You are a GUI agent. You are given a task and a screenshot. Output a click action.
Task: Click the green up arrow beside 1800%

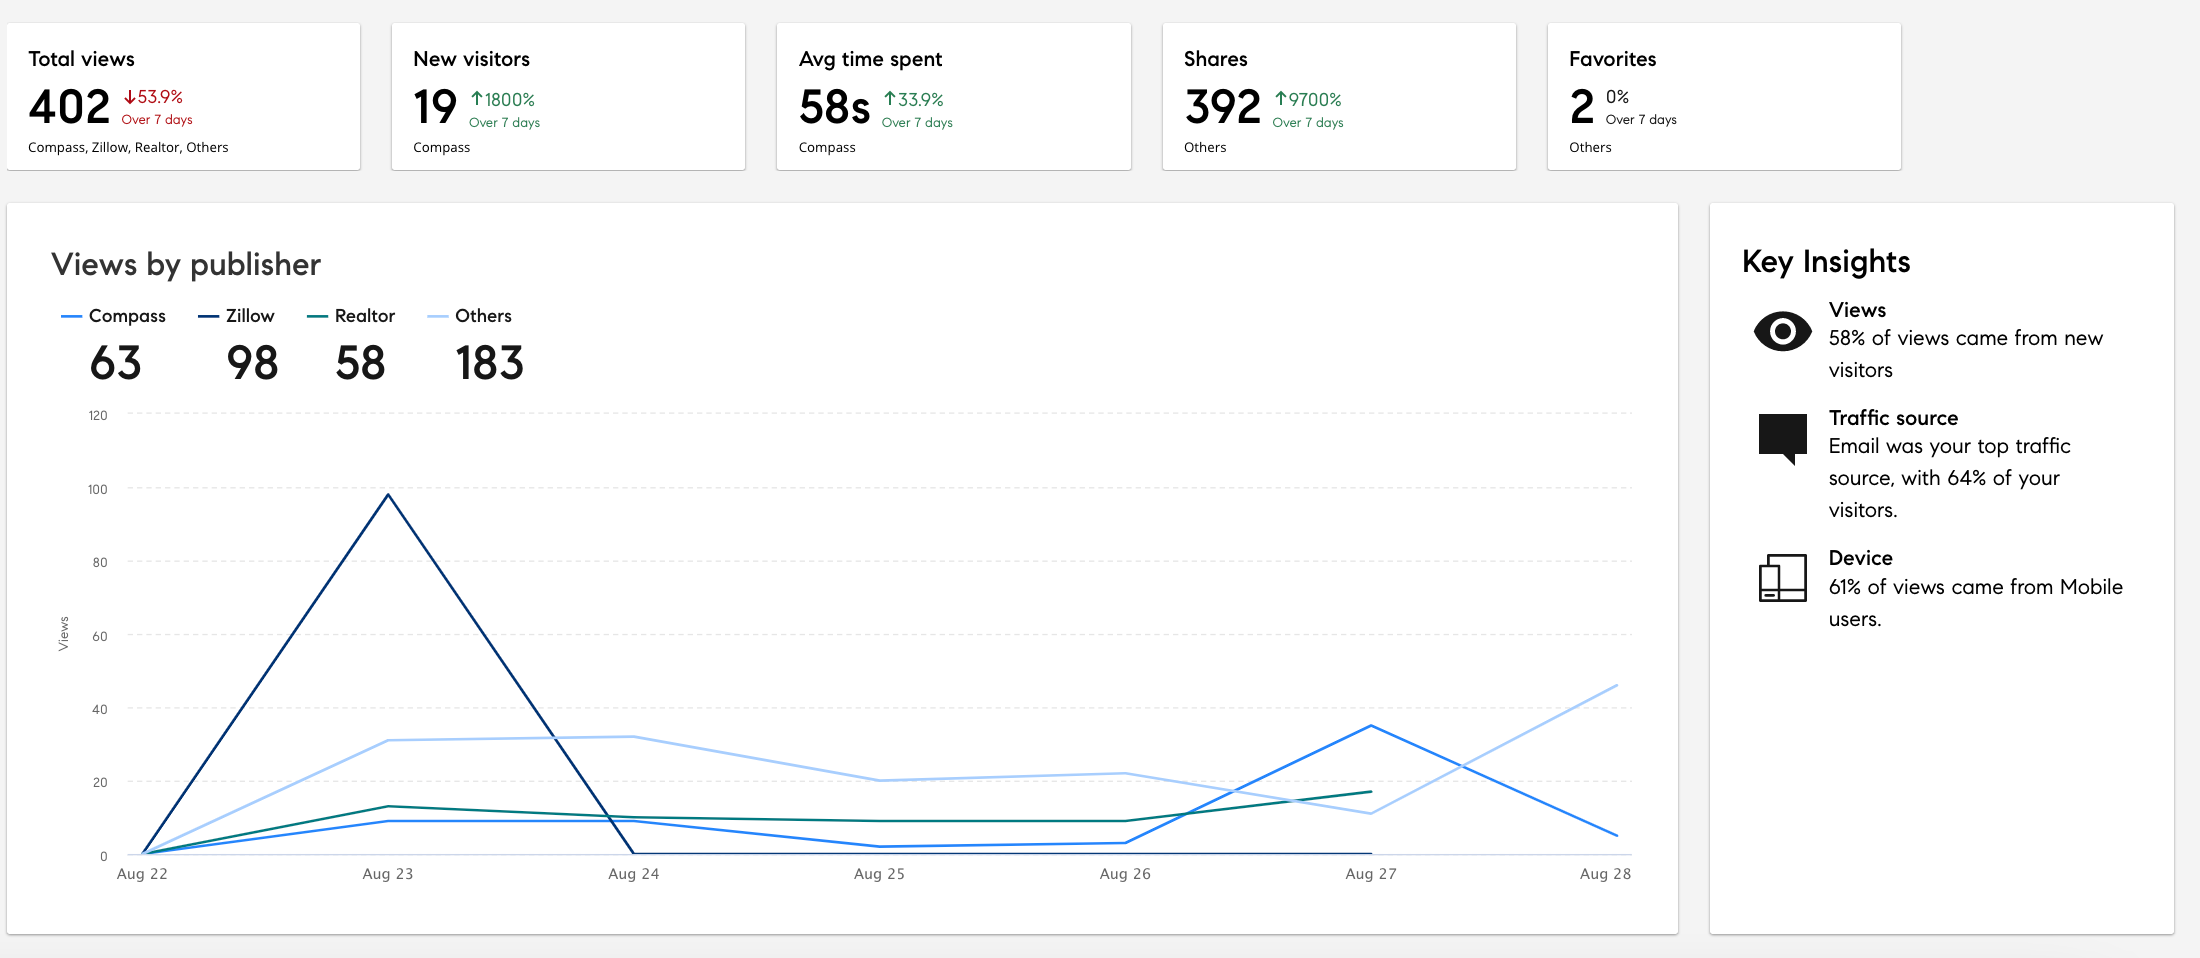[x=477, y=99]
